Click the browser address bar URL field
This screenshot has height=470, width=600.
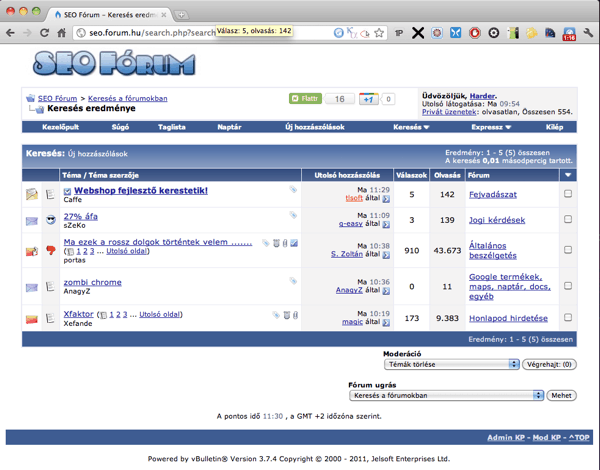200,33
